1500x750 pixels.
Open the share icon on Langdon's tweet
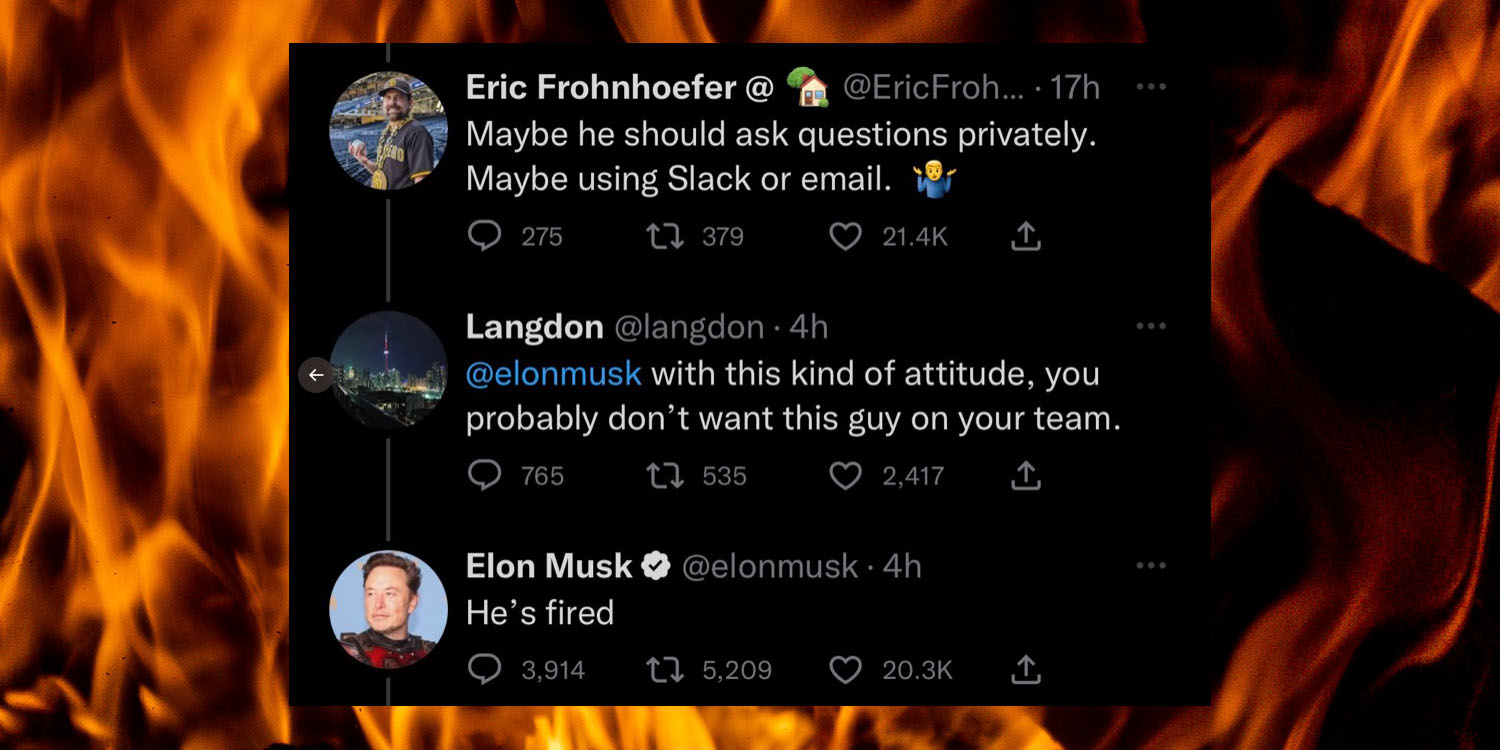1025,476
